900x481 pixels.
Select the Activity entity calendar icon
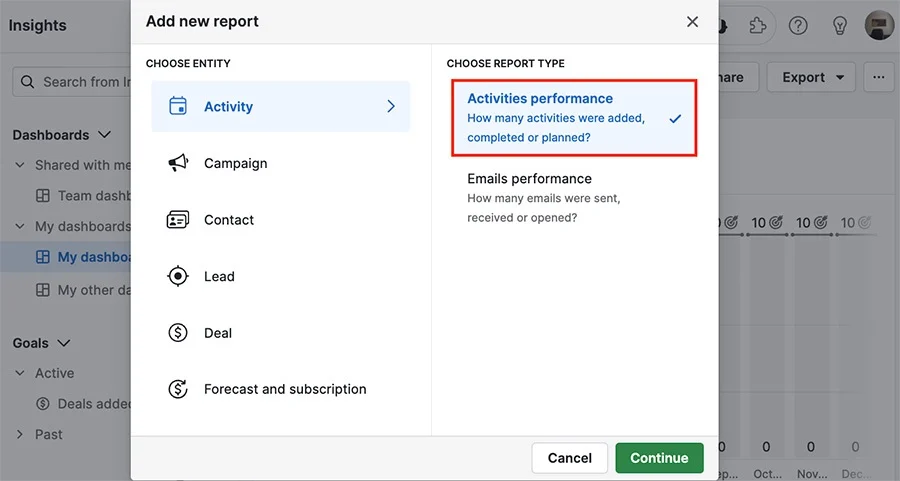[x=178, y=106]
